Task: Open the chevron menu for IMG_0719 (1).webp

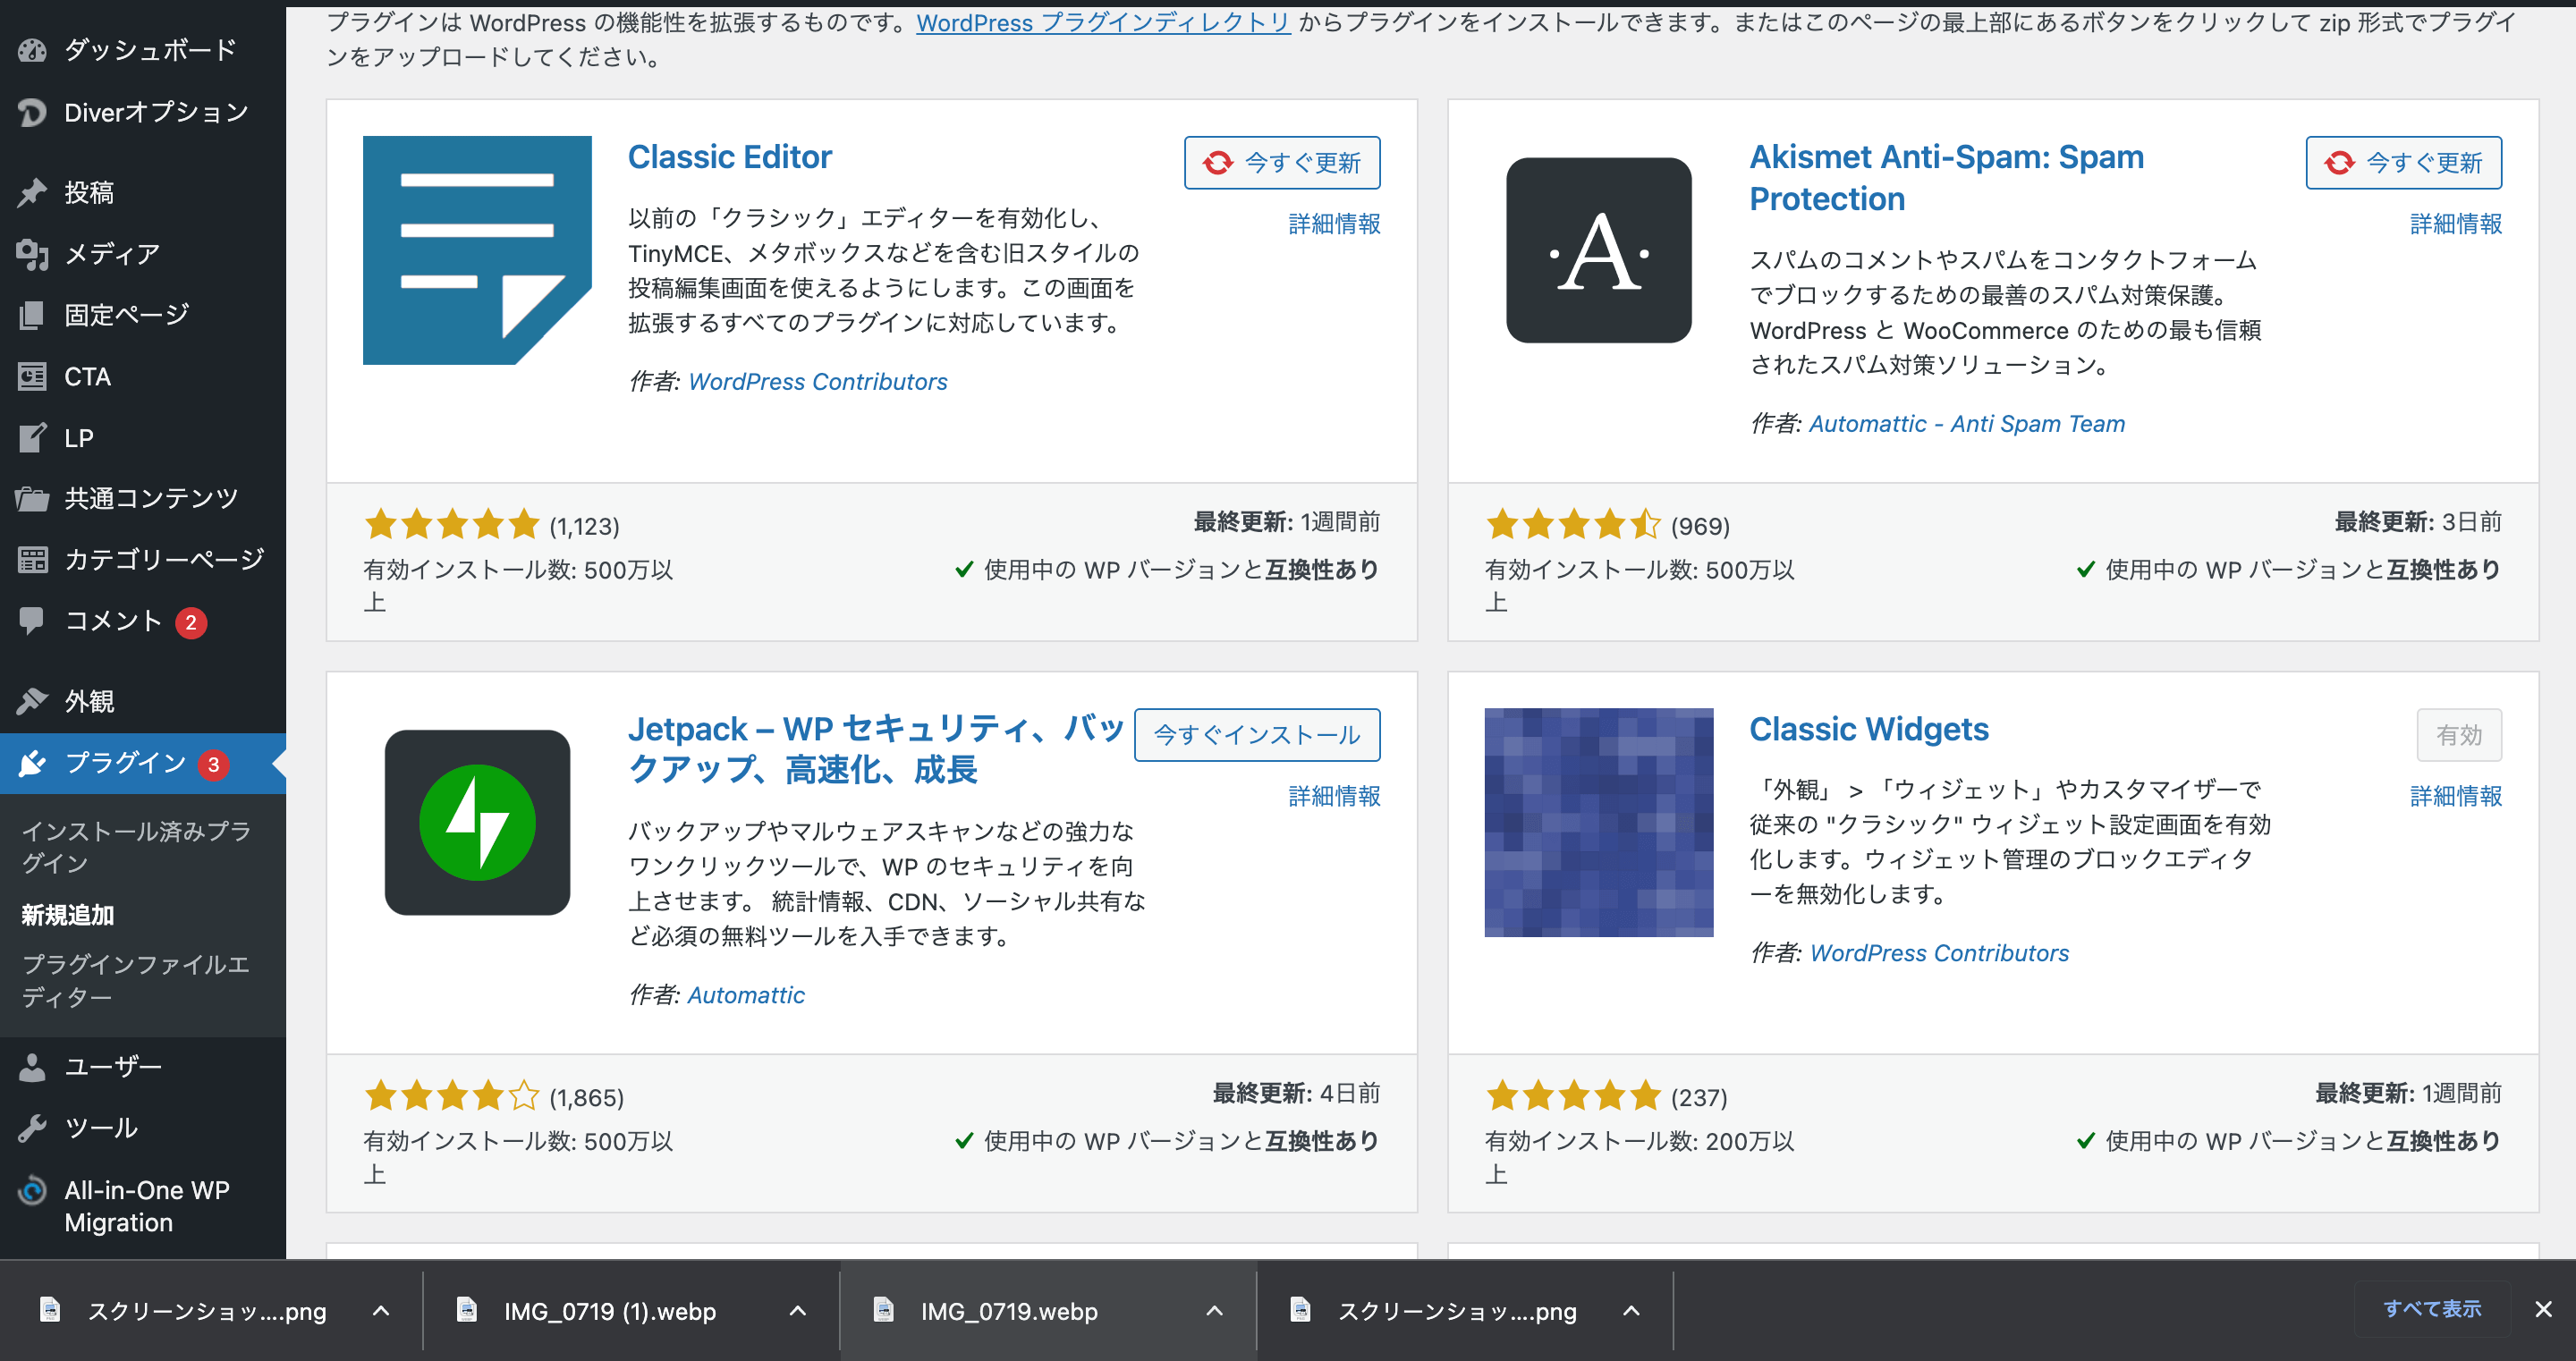Action: (x=797, y=1310)
